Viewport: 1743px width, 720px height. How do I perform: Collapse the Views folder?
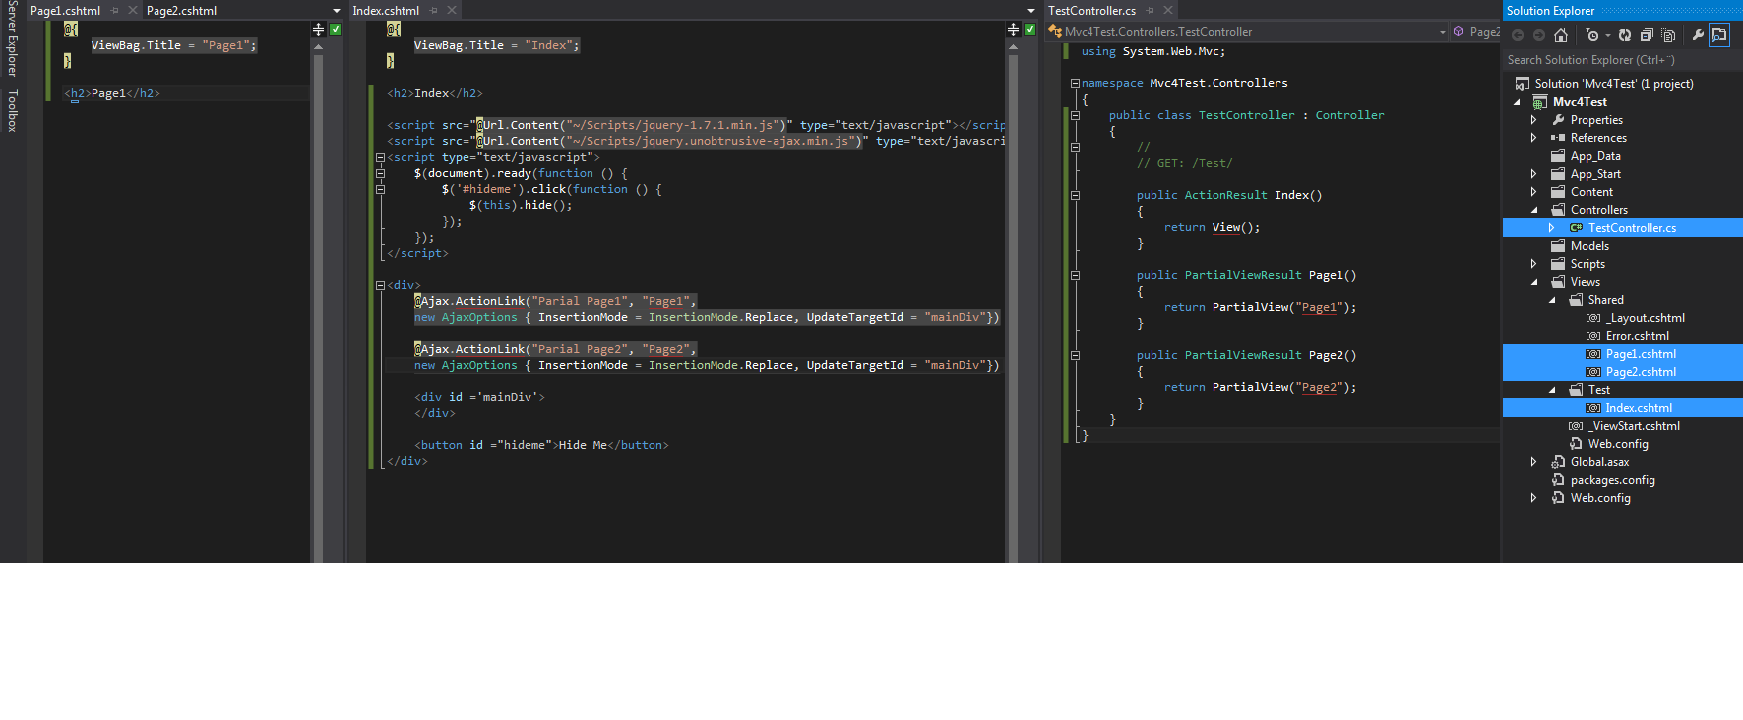tap(1534, 282)
